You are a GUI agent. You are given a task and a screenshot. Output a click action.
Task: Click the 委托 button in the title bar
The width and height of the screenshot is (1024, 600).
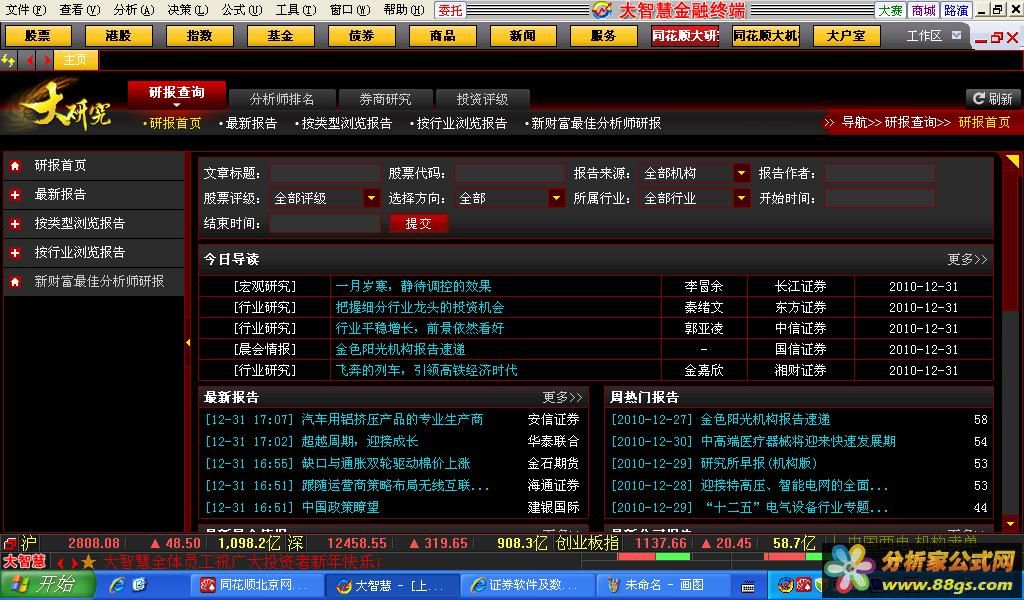coord(450,10)
